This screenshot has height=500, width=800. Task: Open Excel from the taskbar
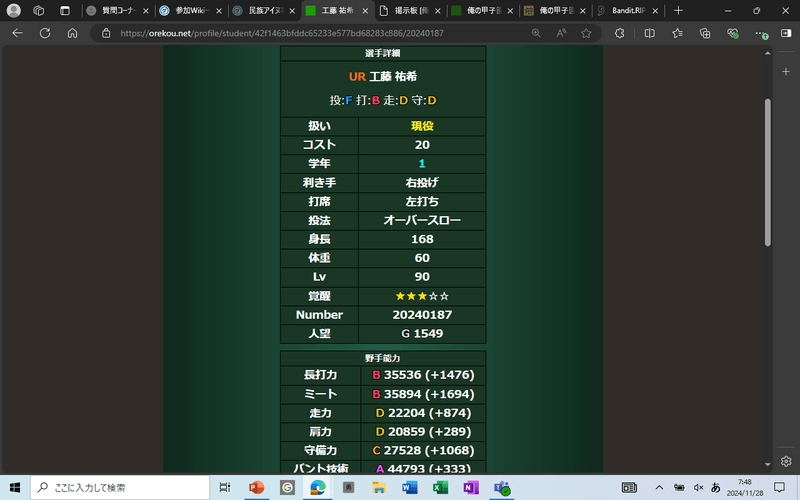439,487
